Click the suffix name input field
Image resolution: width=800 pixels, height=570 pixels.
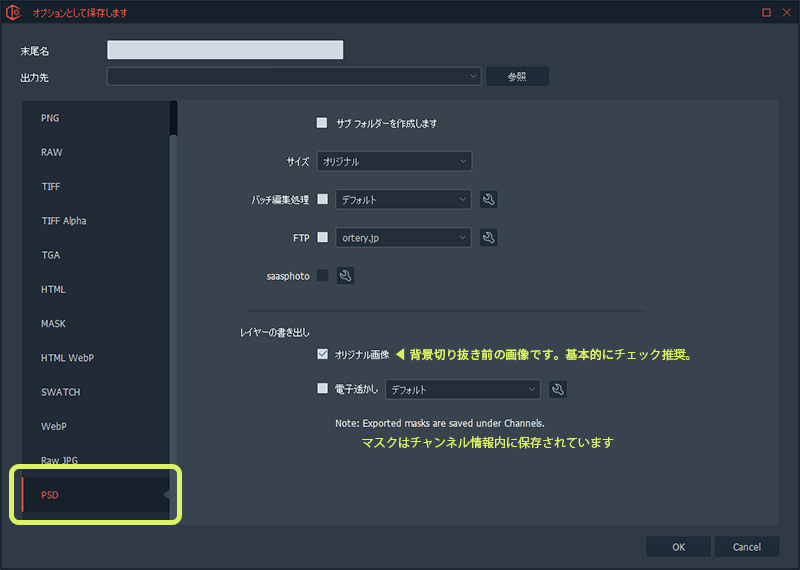[x=225, y=50]
